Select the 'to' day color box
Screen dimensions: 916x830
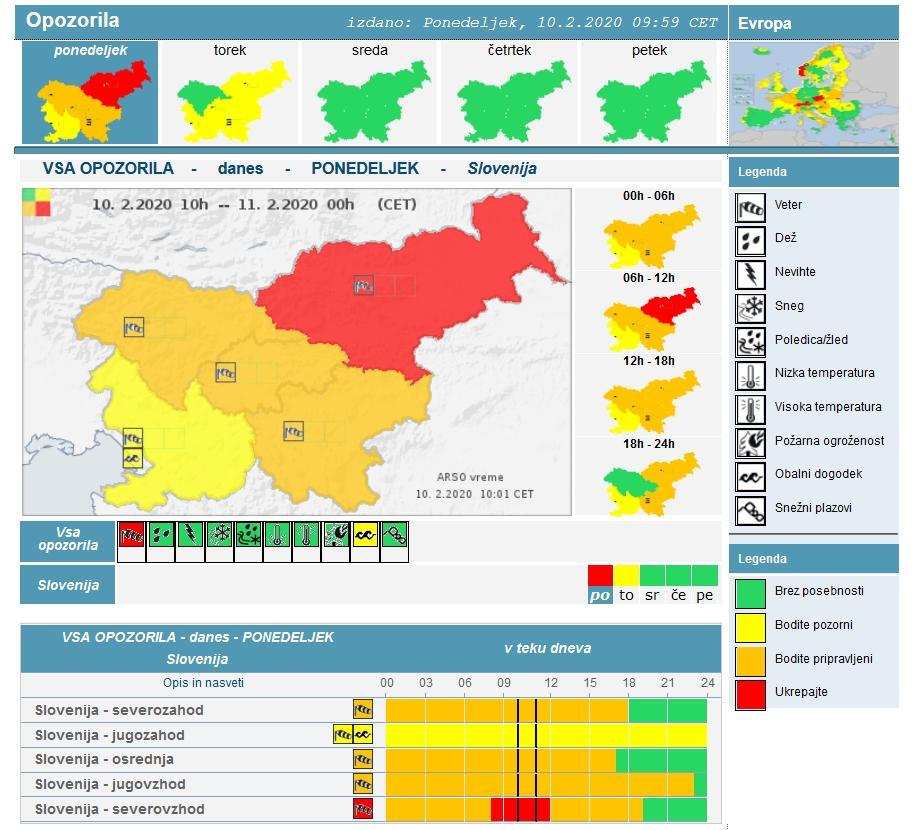pos(626,585)
